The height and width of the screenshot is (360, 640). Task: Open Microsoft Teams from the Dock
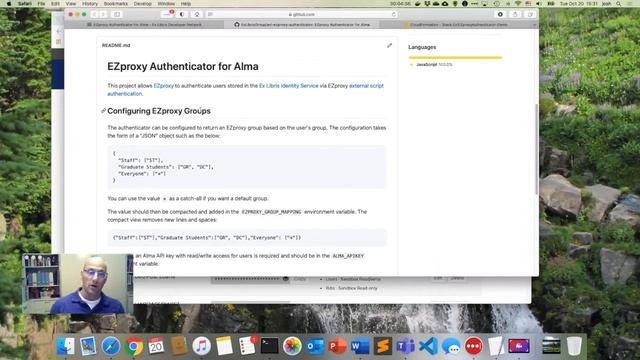click(x=405, y=347)
